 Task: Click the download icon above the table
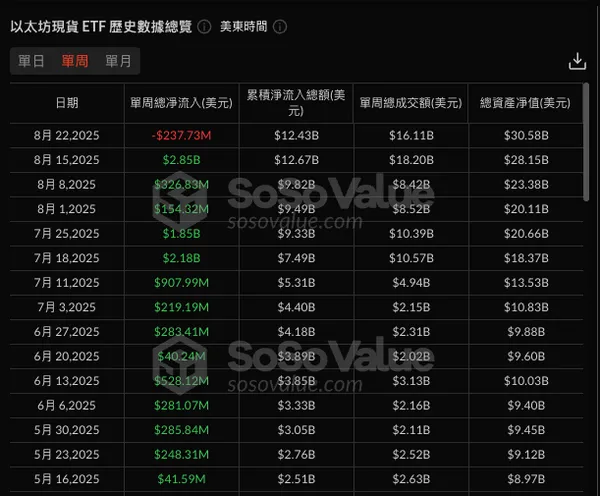coord(576,62)
